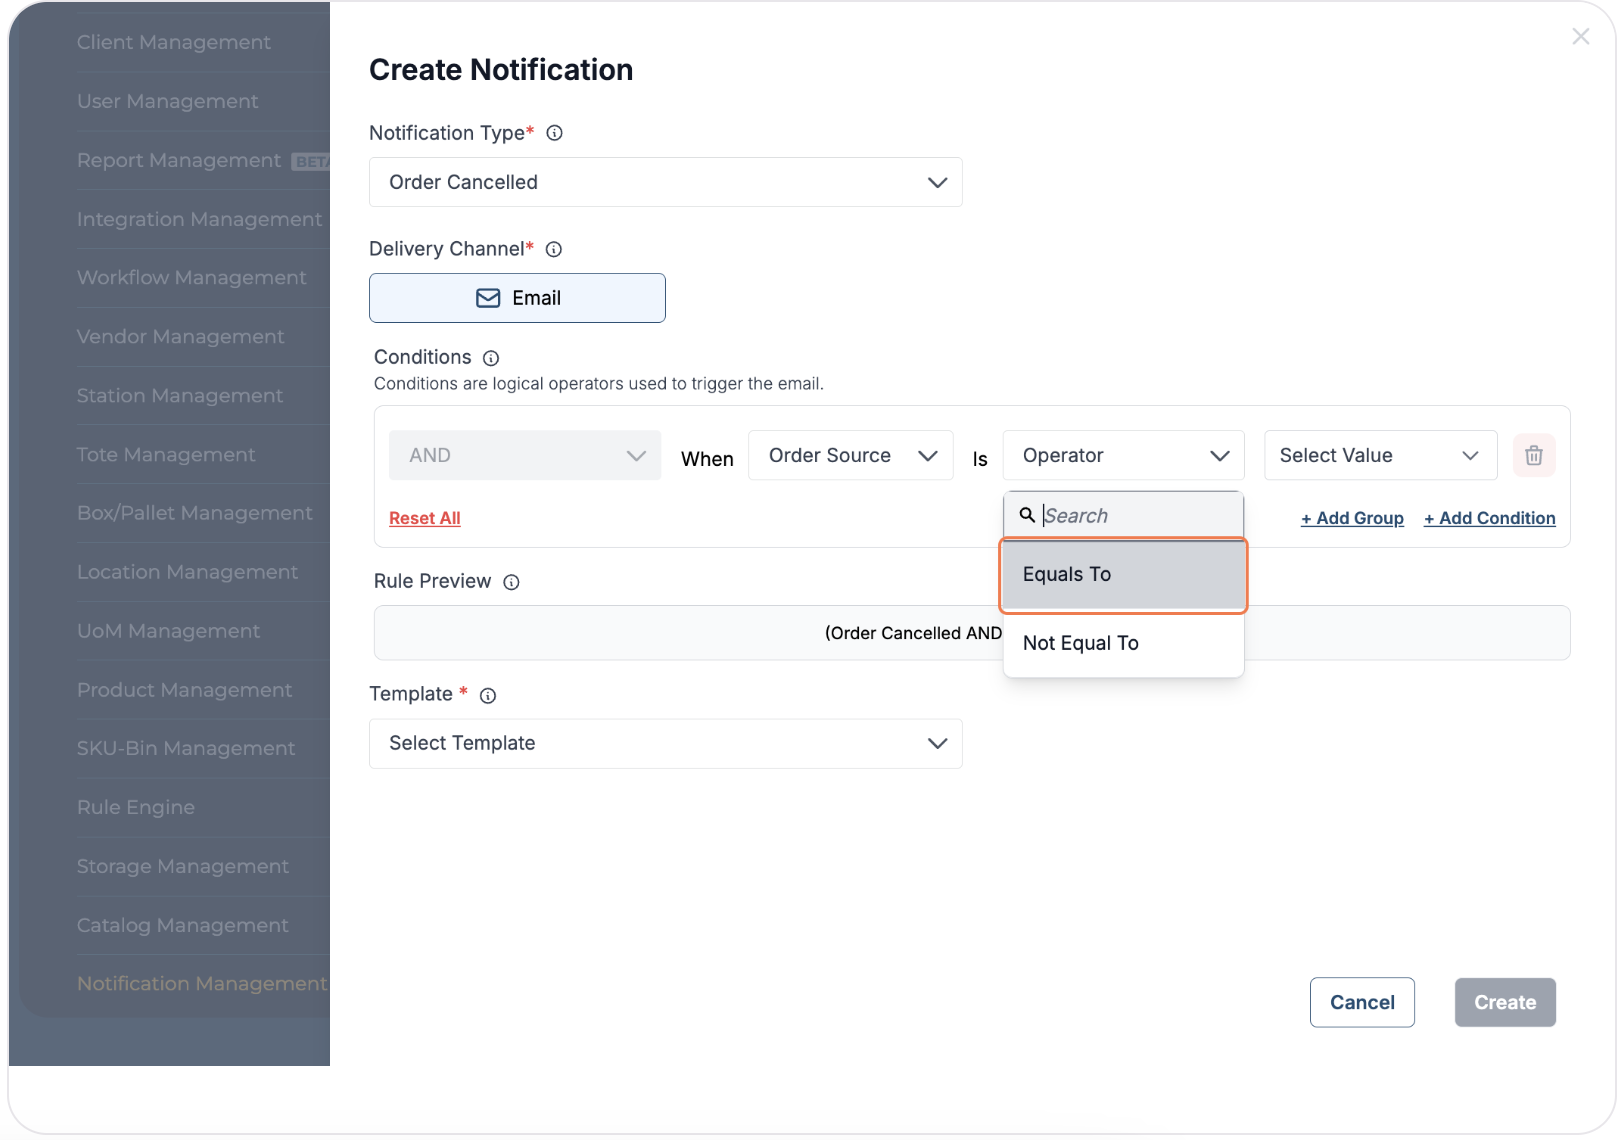Screen dimensions: 1618x1140
Task: Choose Not Equal To operator option
Action: tap(1123, 643)
